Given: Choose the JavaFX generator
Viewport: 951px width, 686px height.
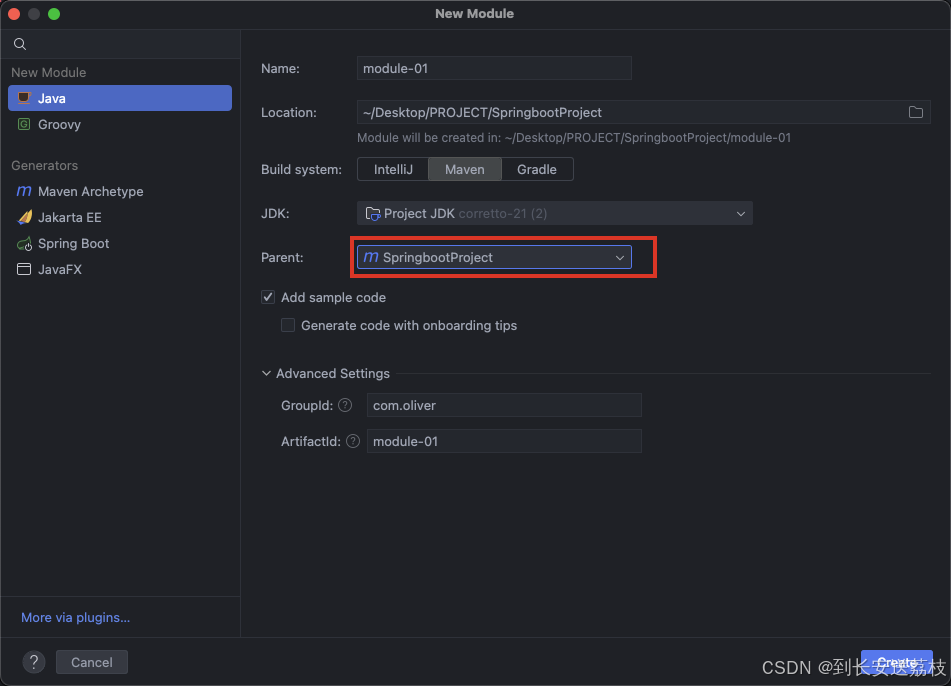Looking at the screenshot, I should click(x=120, y=269).
